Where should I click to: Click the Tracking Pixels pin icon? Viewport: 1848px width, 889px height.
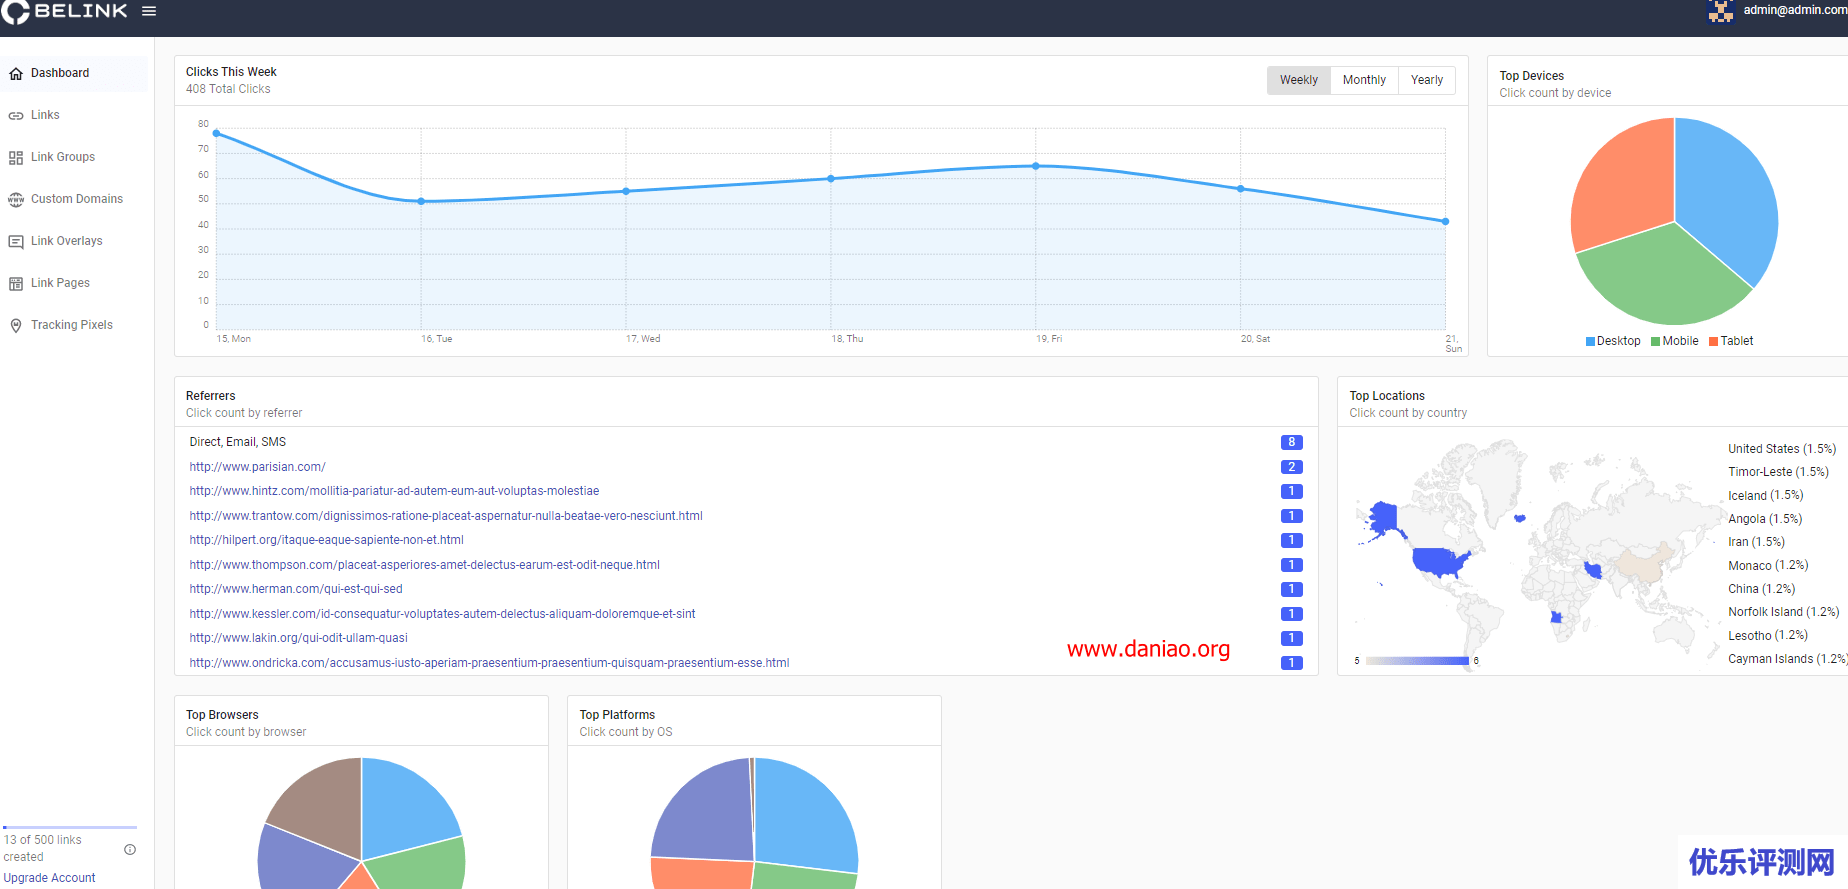click(x=16, y=326)
